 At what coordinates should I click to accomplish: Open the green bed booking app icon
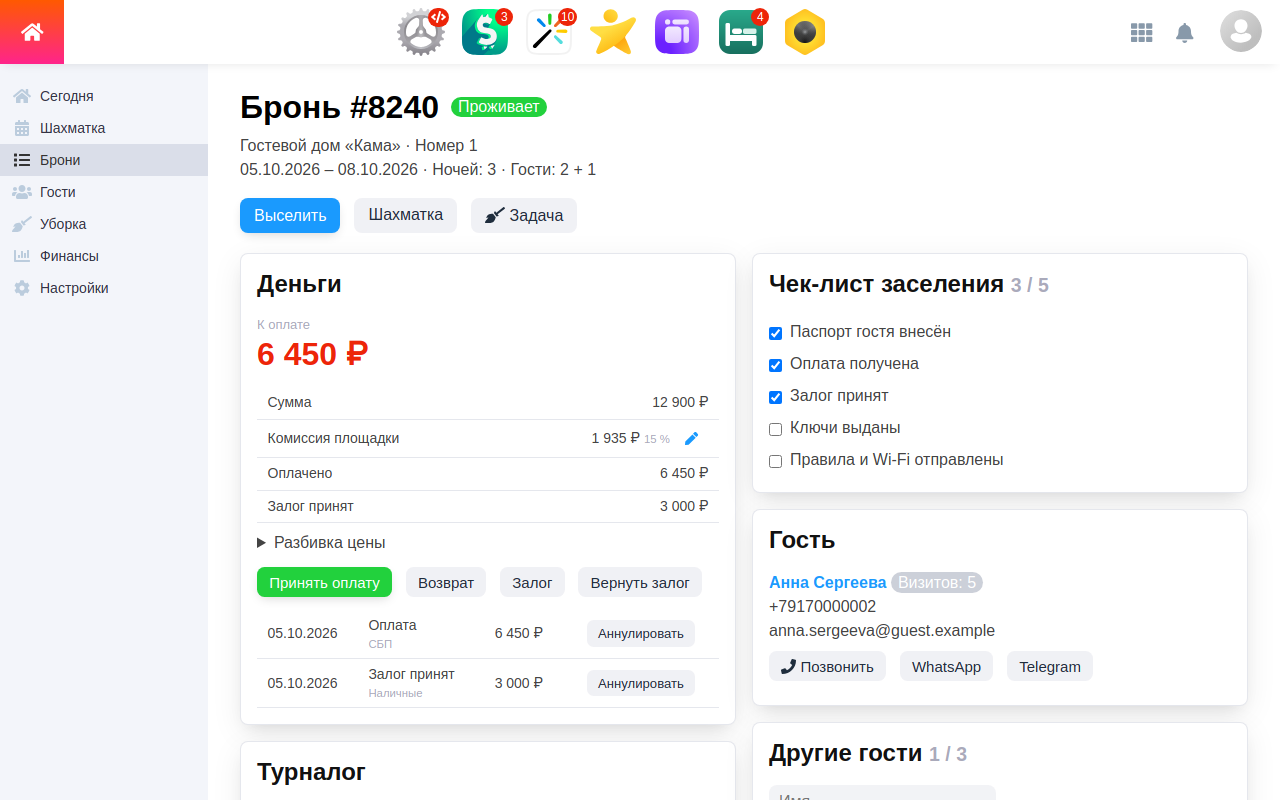point(741,32)
